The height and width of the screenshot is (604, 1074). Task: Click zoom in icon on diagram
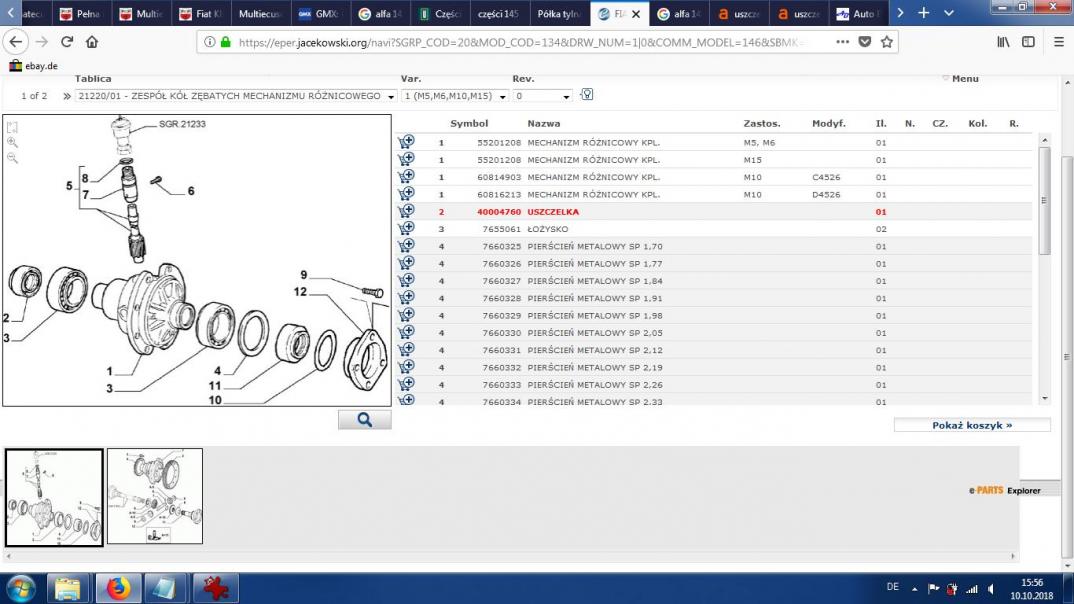click(x=13, y=143)
